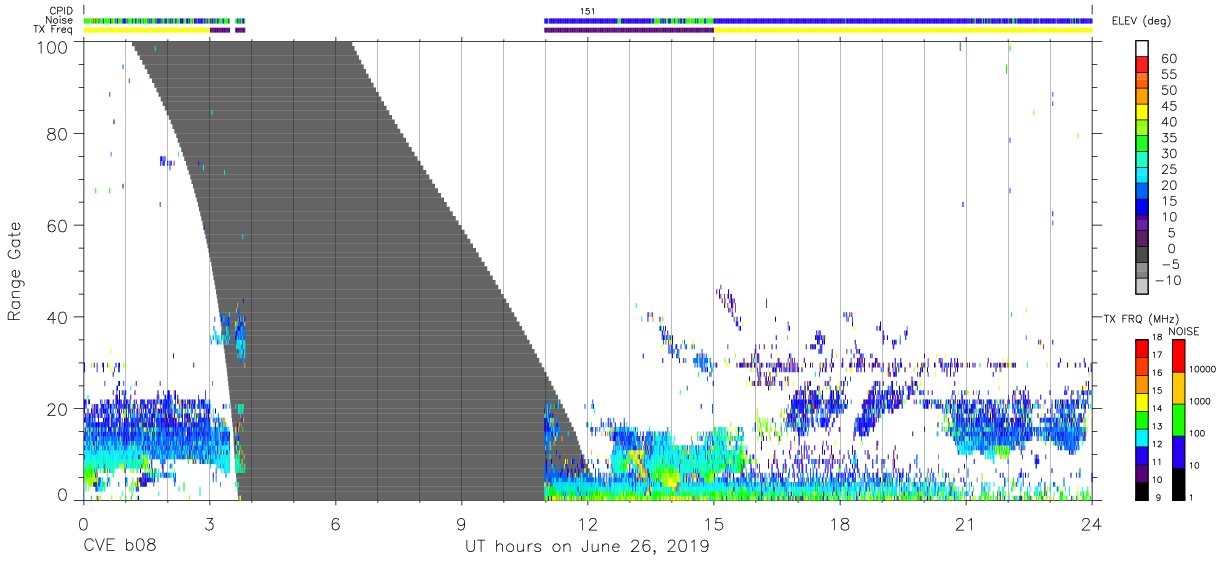Click x-axis tick label 12
Screen dimensions: 1228x567
[x=587, y=524]
